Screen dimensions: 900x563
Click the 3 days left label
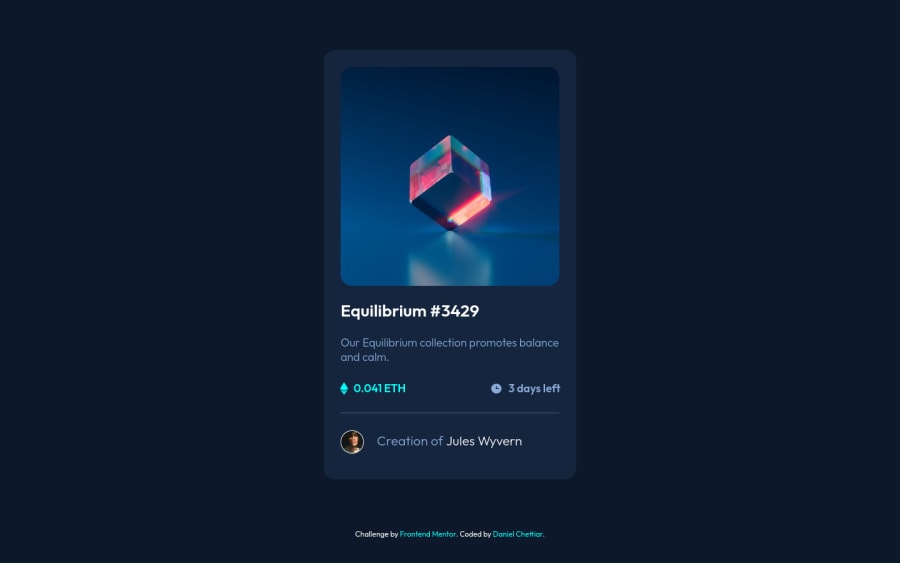click(534, 389)
